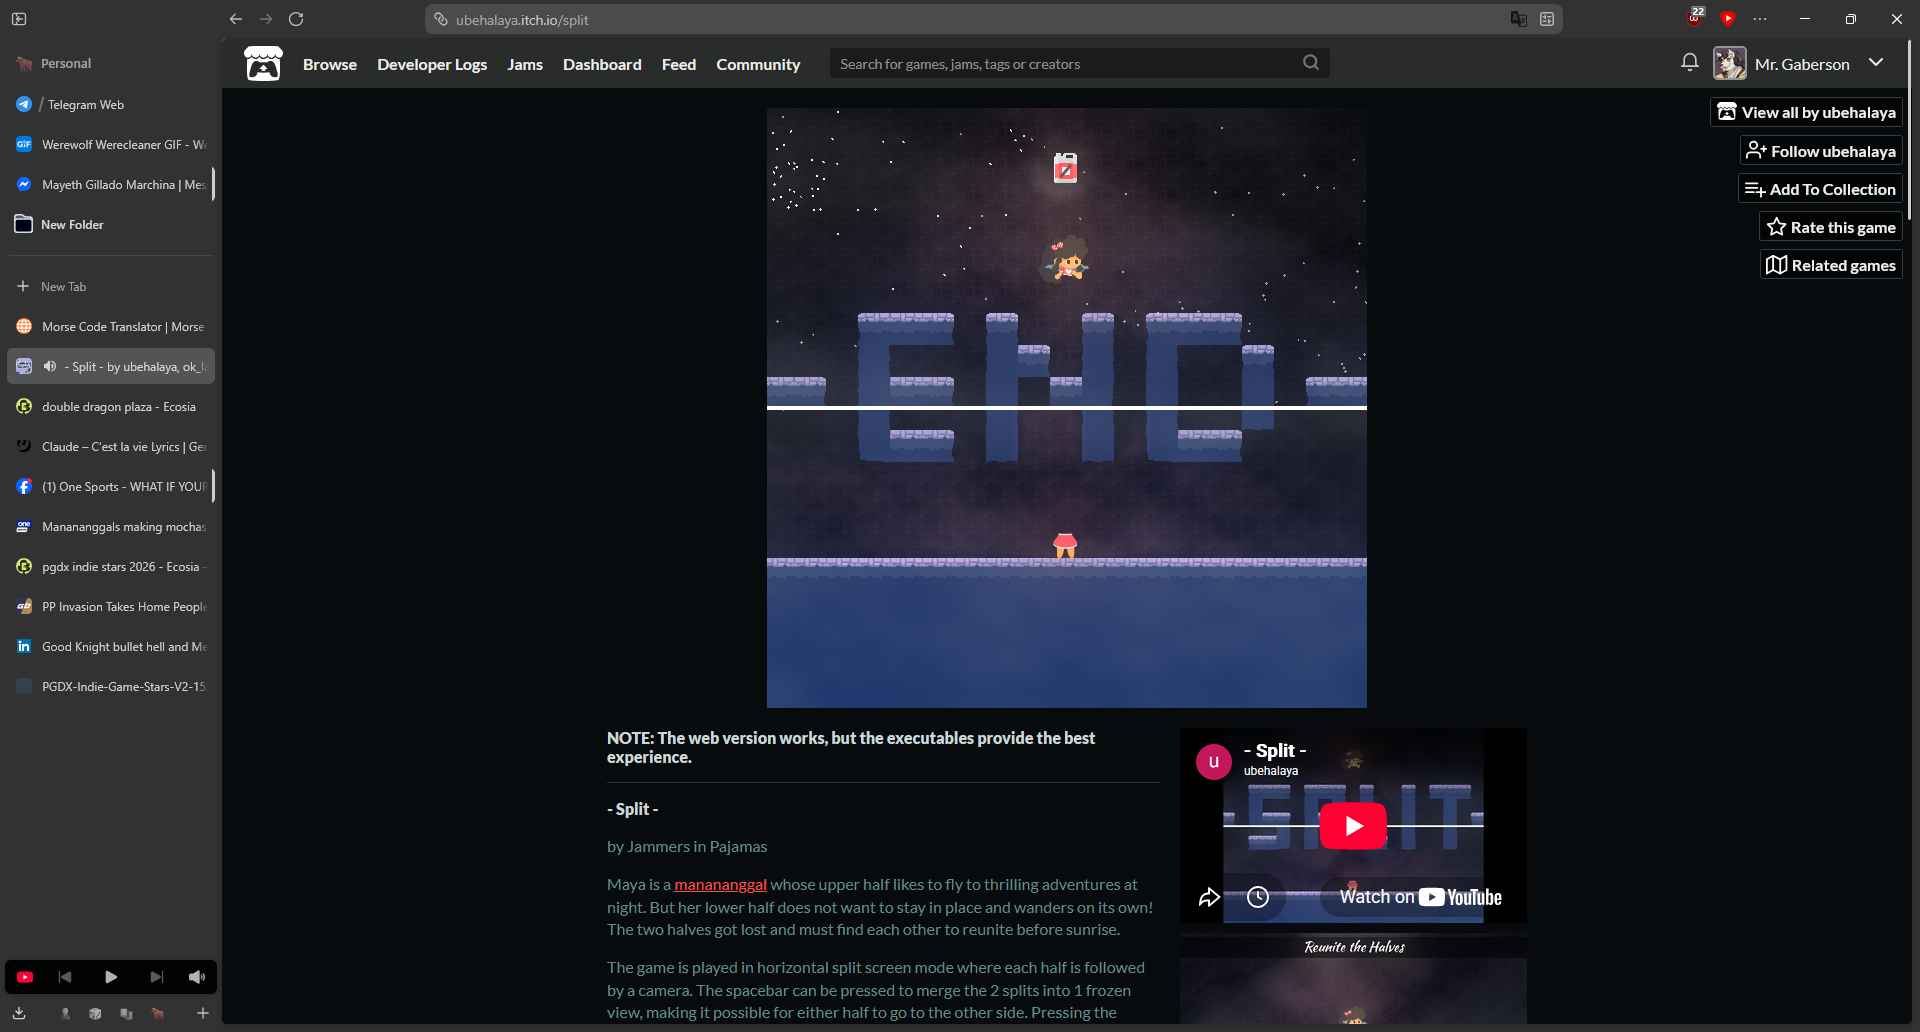The width and height of the screenshot is (1920, 1032).
Task: Go forward to the next page
Action: tap(266, 19)
